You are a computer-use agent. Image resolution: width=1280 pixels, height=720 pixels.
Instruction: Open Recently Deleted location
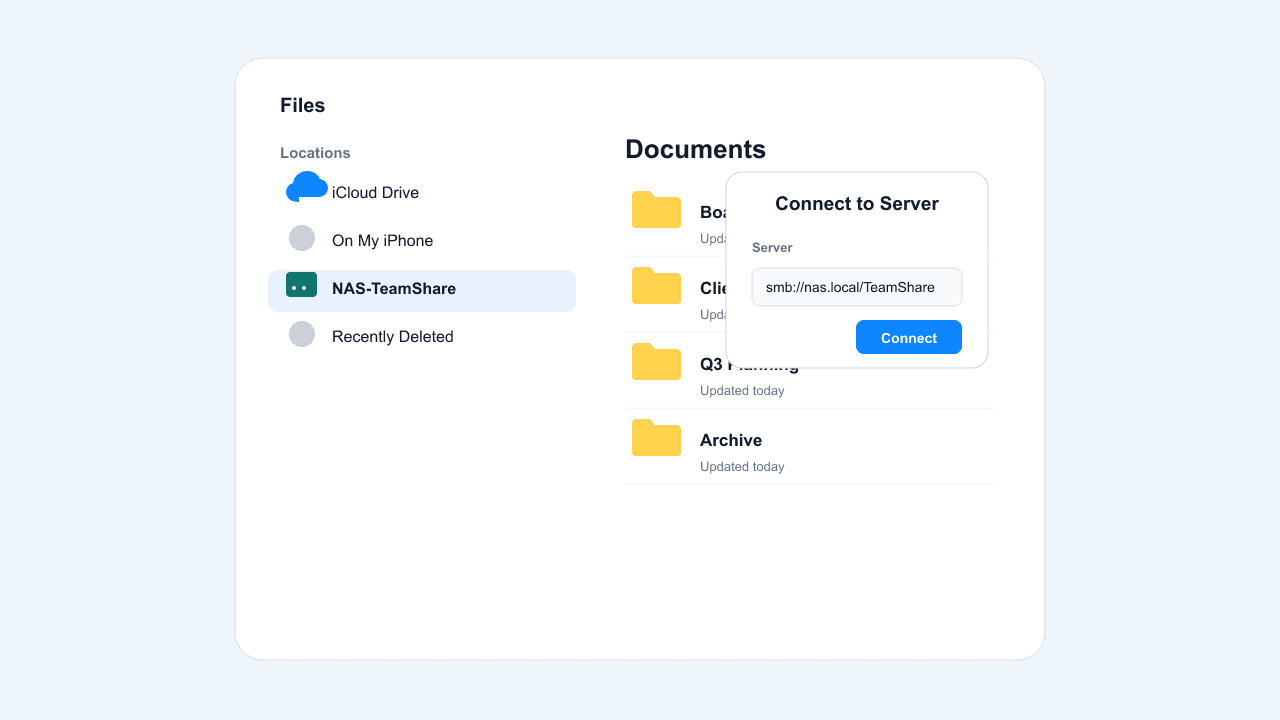tap(422, 337)
